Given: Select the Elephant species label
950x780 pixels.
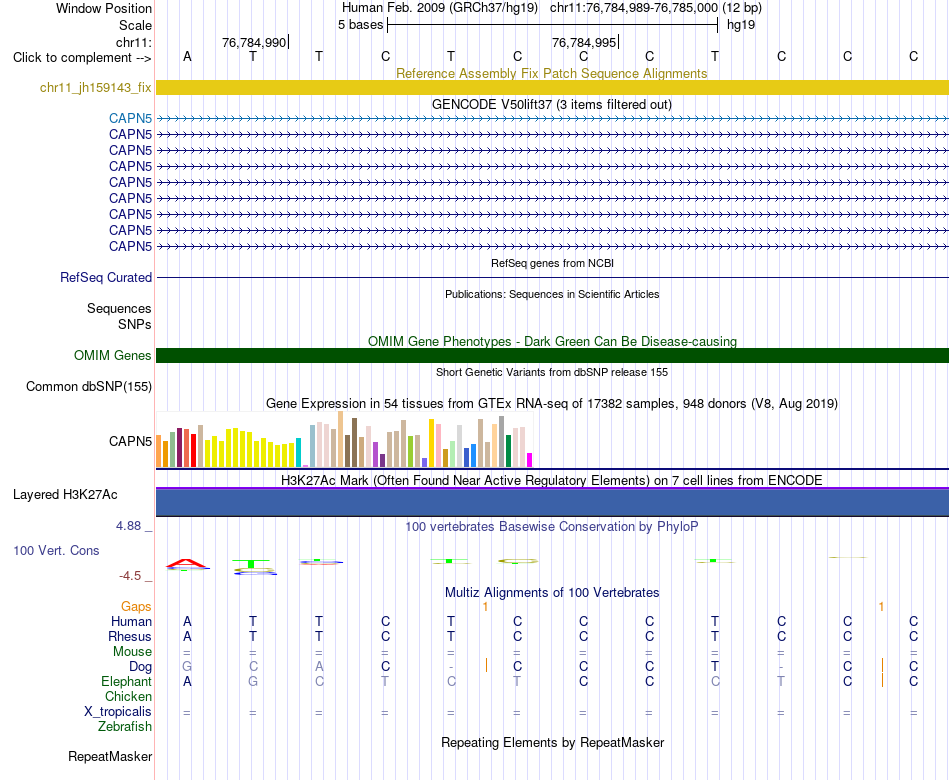Looking at the screenshot, I should click(126, 681).
